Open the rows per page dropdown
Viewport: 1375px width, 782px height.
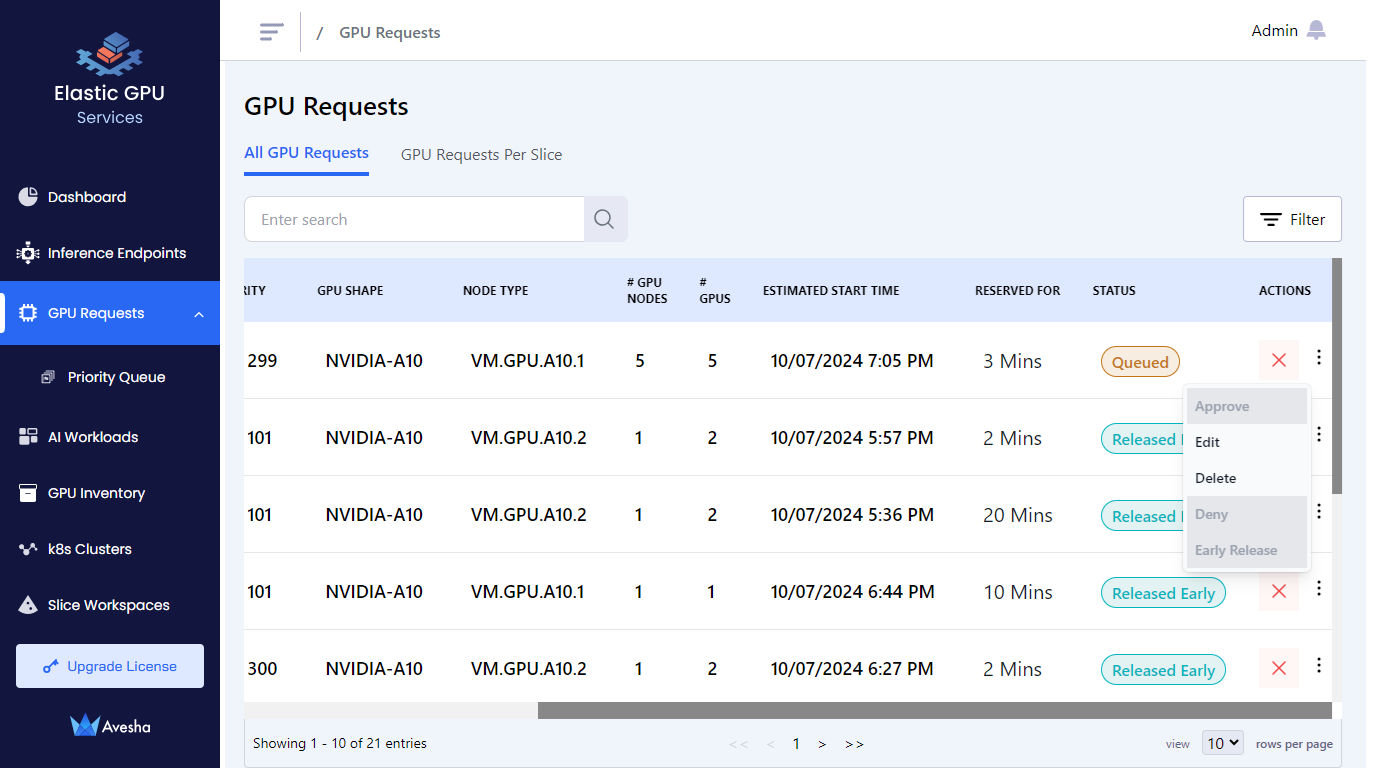coord(1222,743)
